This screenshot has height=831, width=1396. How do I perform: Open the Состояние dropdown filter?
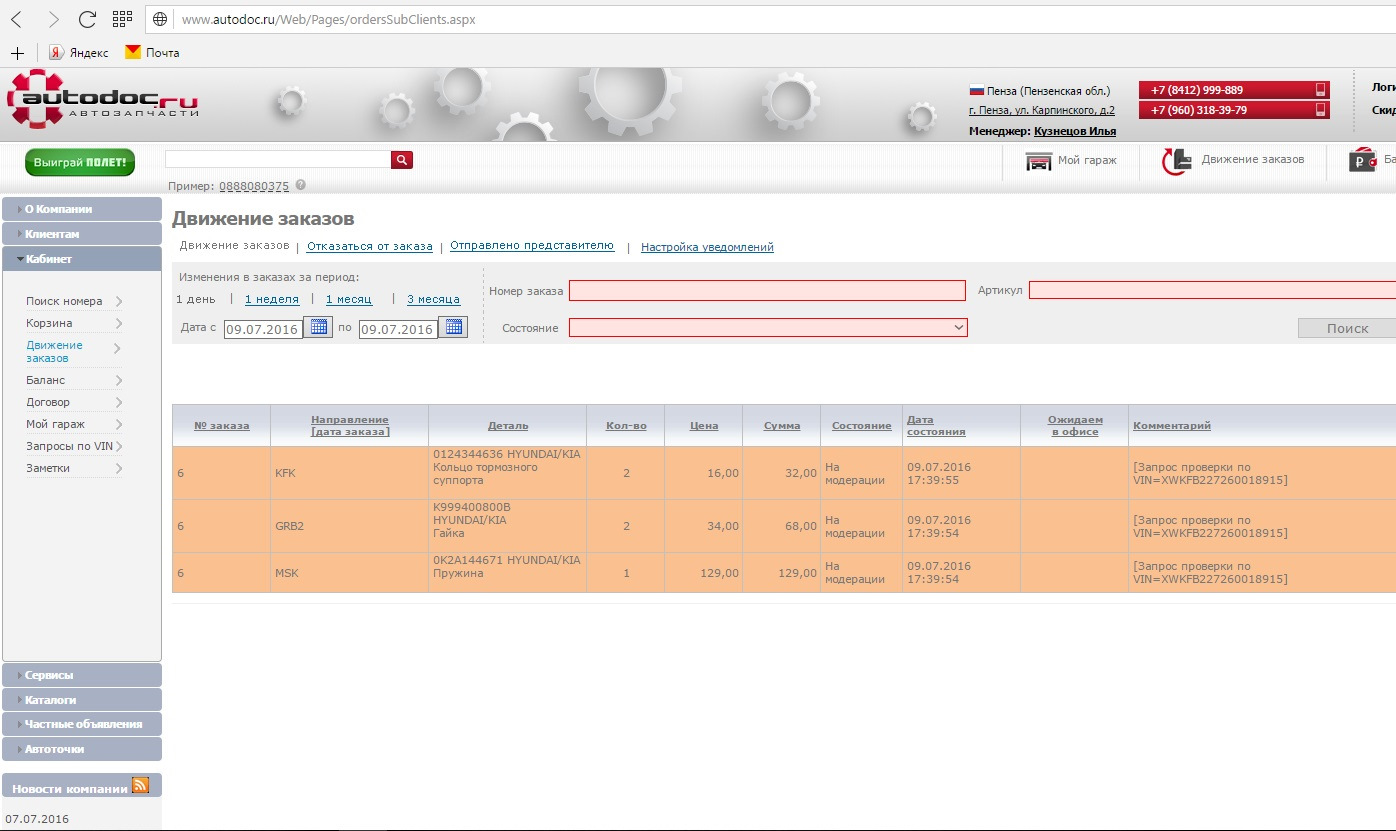click(768, 327)
